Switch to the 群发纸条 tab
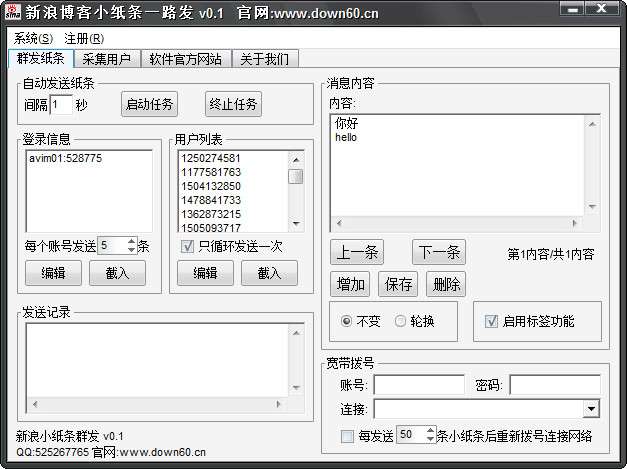Image resolution: width=627 pixels, height=469 pixels. (x=41, y=58)
